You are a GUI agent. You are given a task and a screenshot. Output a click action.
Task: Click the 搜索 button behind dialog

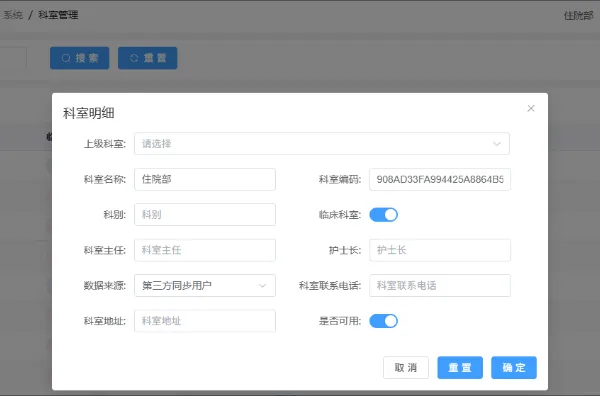pyautogui.click(x=80, y=58)
